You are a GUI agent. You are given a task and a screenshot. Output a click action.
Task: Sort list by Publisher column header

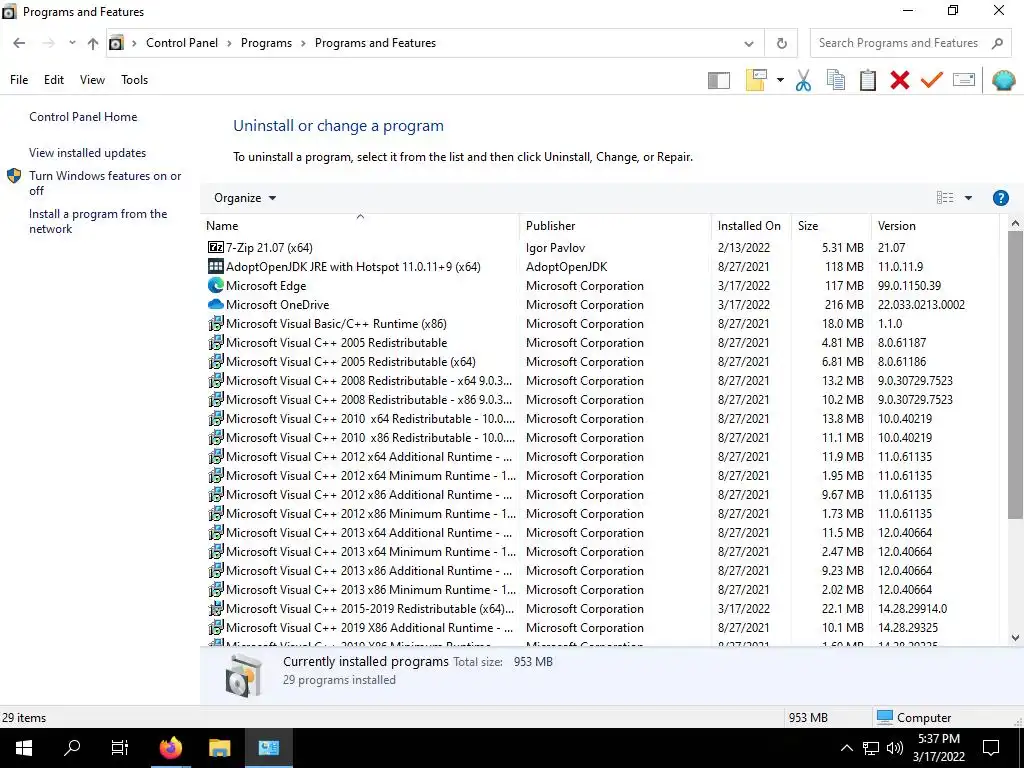(615, 226)
